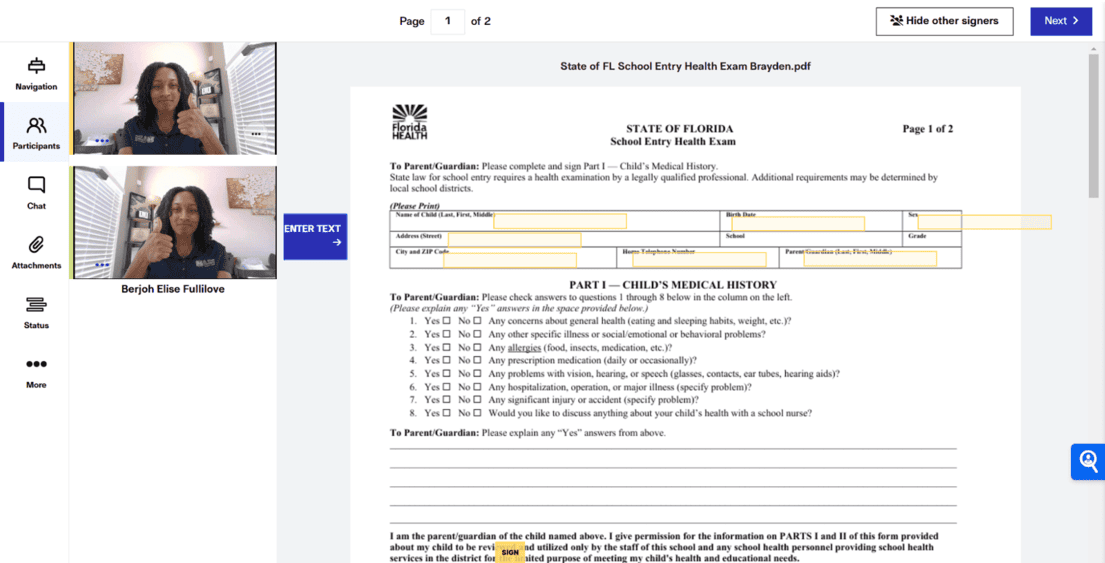
Task: Click Hide other signers button
Action: point(944,21)
